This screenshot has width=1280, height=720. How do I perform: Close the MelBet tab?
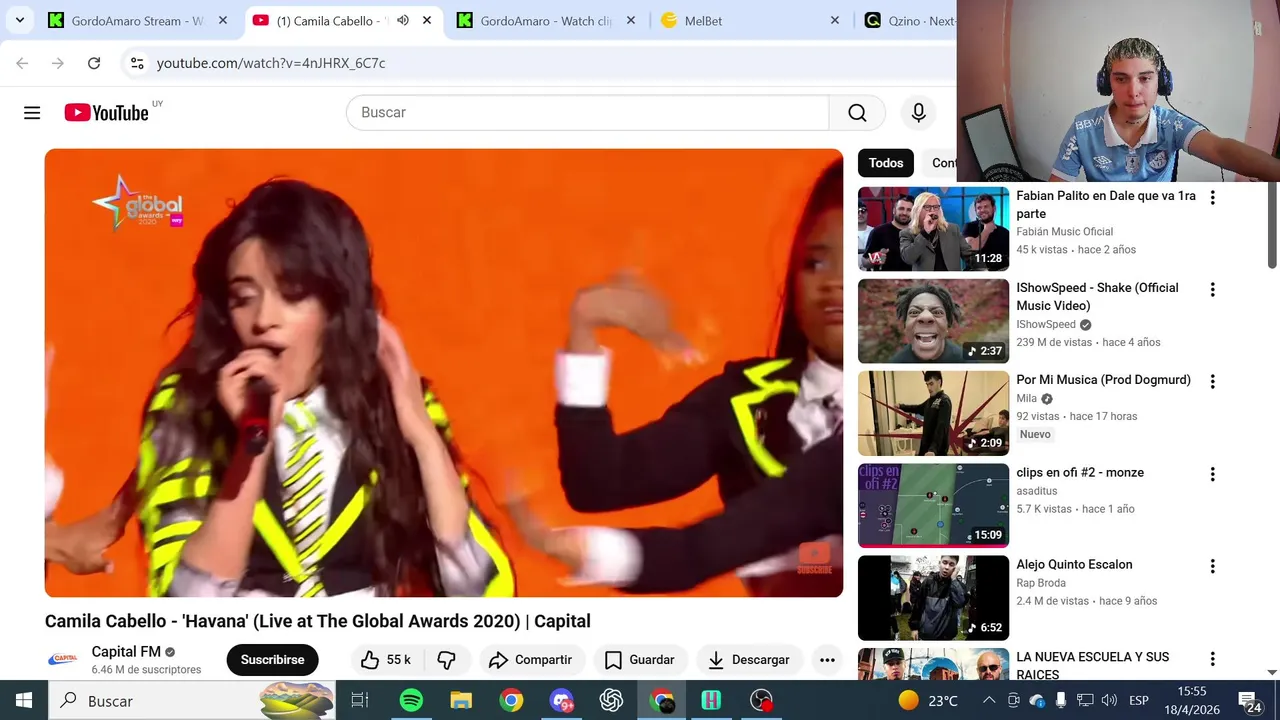pyautogui.click(x=835, y=20)
